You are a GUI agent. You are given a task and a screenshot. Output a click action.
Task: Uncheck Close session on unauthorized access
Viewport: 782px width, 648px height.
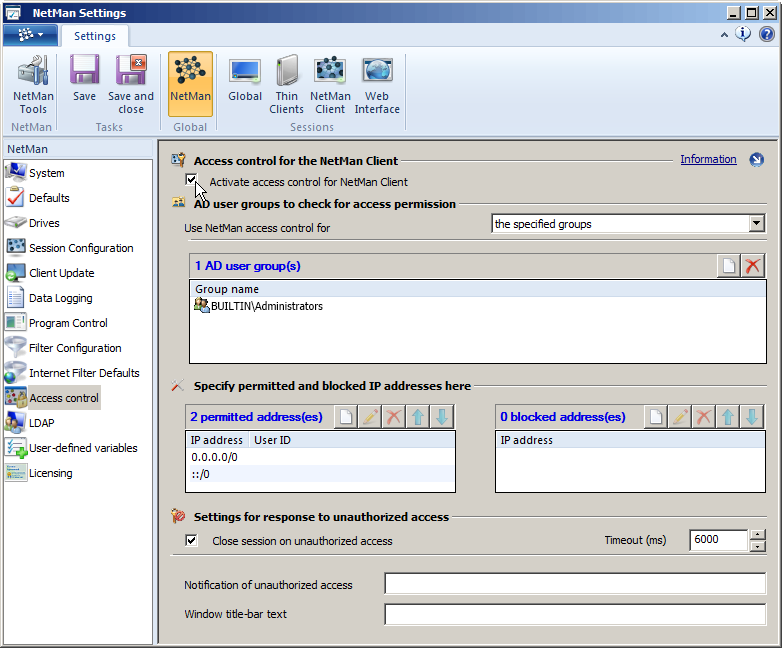click(x=192, y=541)
